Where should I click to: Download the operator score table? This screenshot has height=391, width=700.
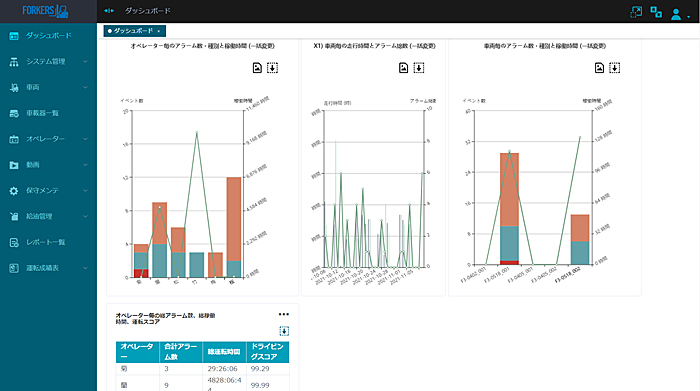[284, 331]
